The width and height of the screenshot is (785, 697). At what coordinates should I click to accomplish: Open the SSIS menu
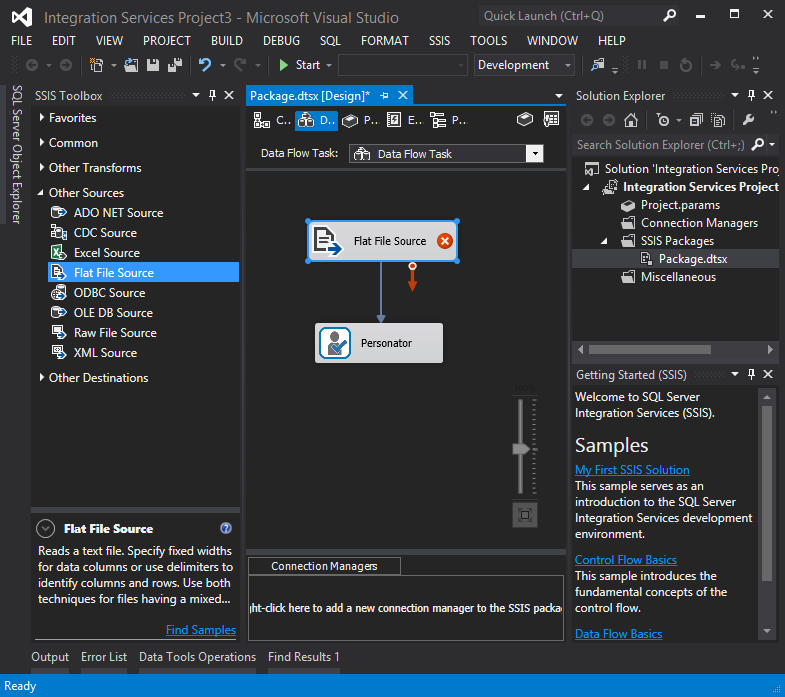pos(439,41)
